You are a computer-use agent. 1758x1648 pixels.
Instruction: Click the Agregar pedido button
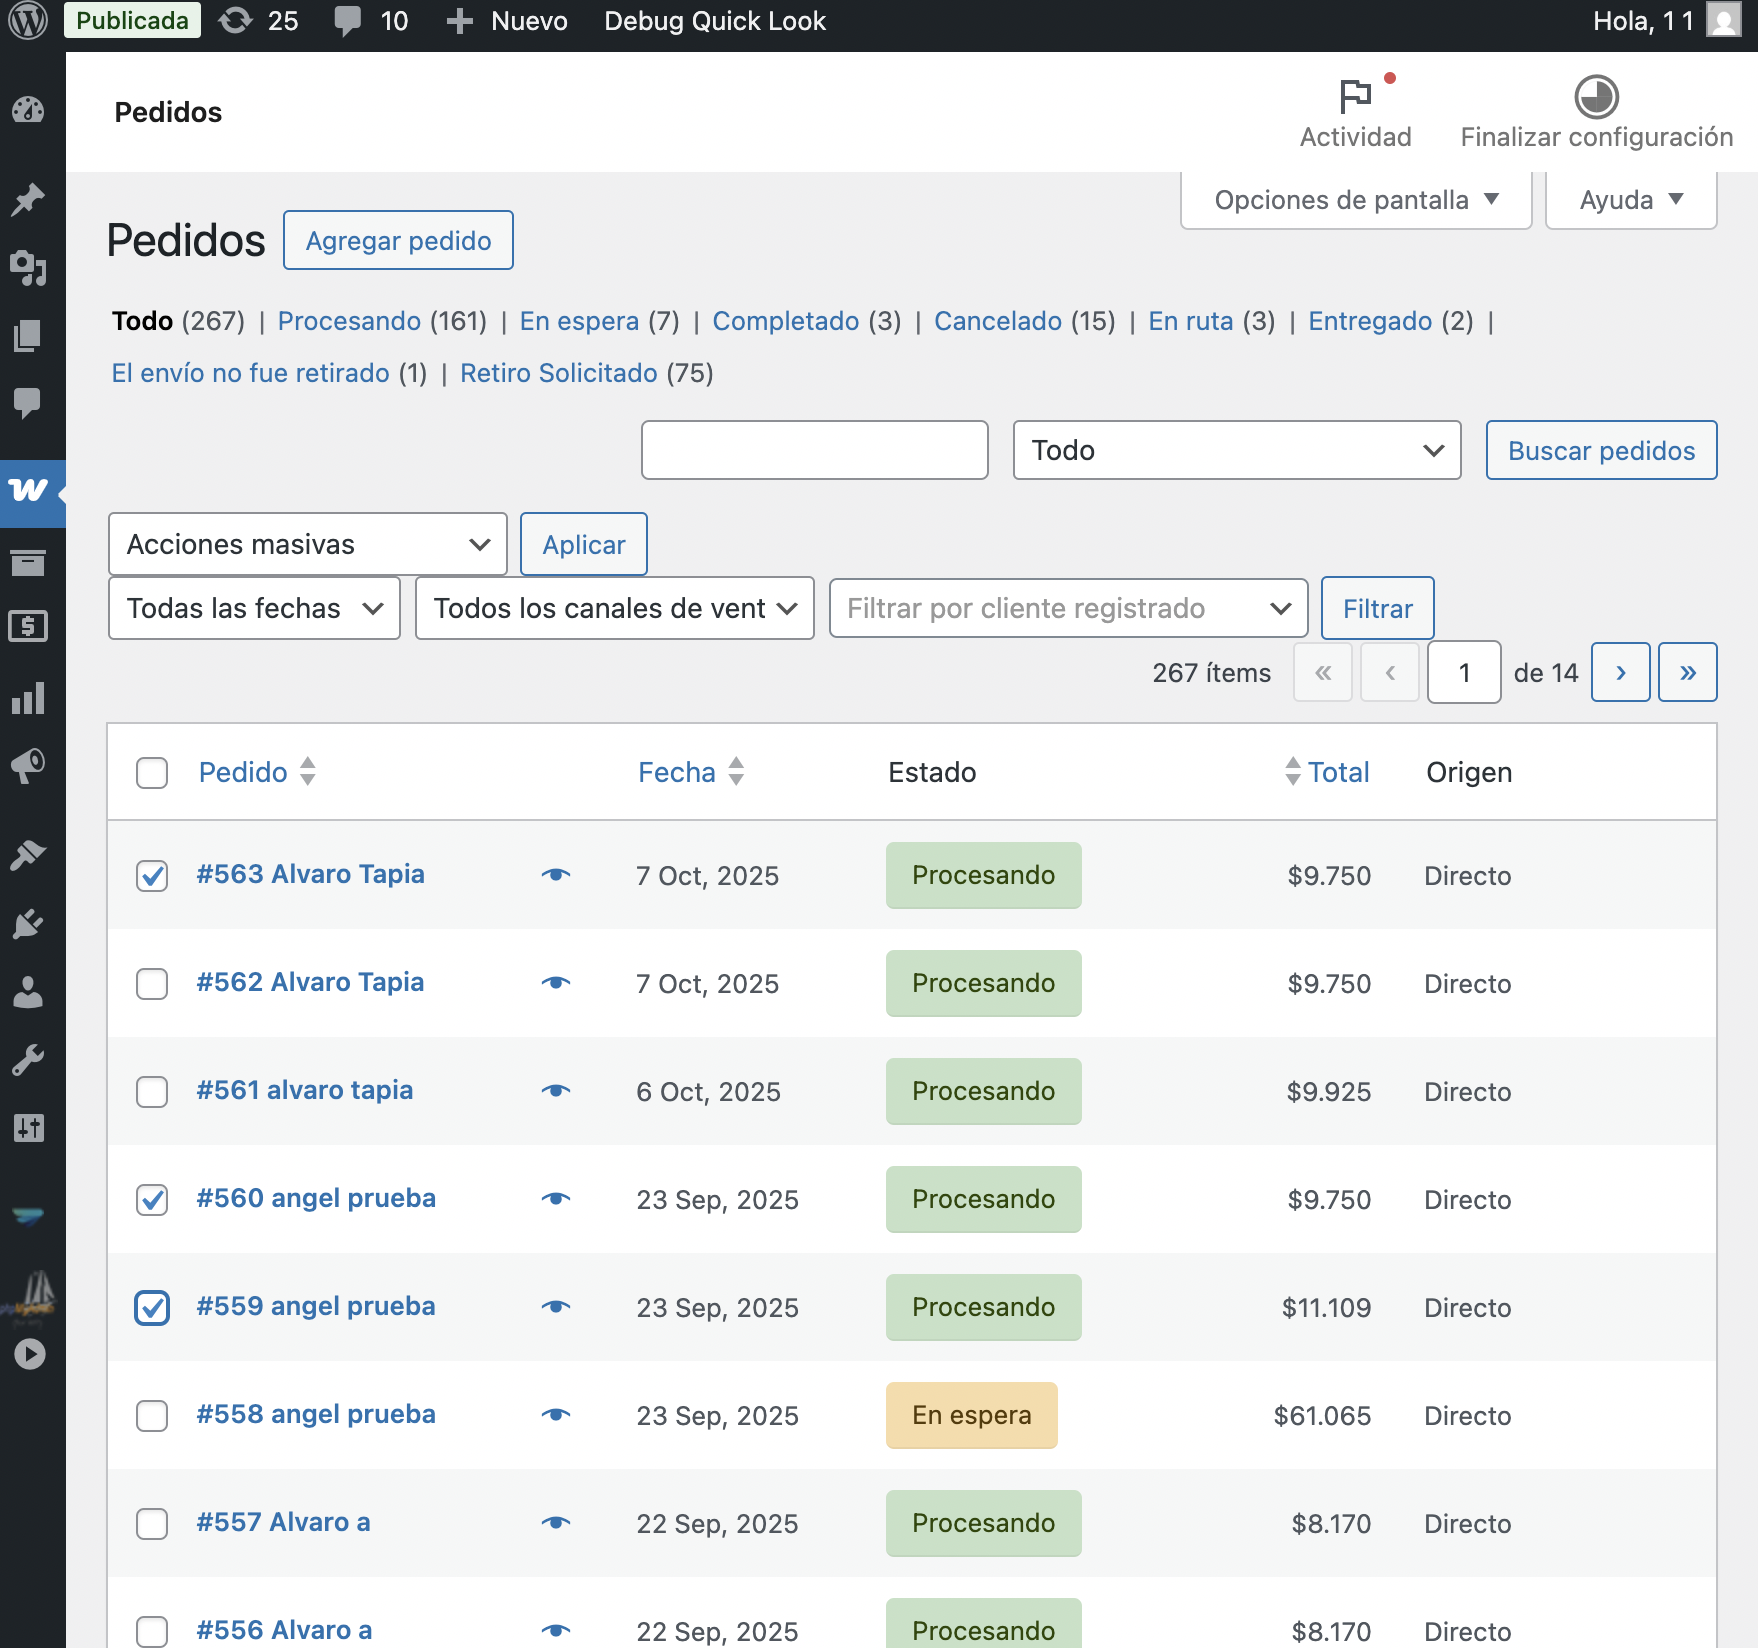click(x=398, y=241)
